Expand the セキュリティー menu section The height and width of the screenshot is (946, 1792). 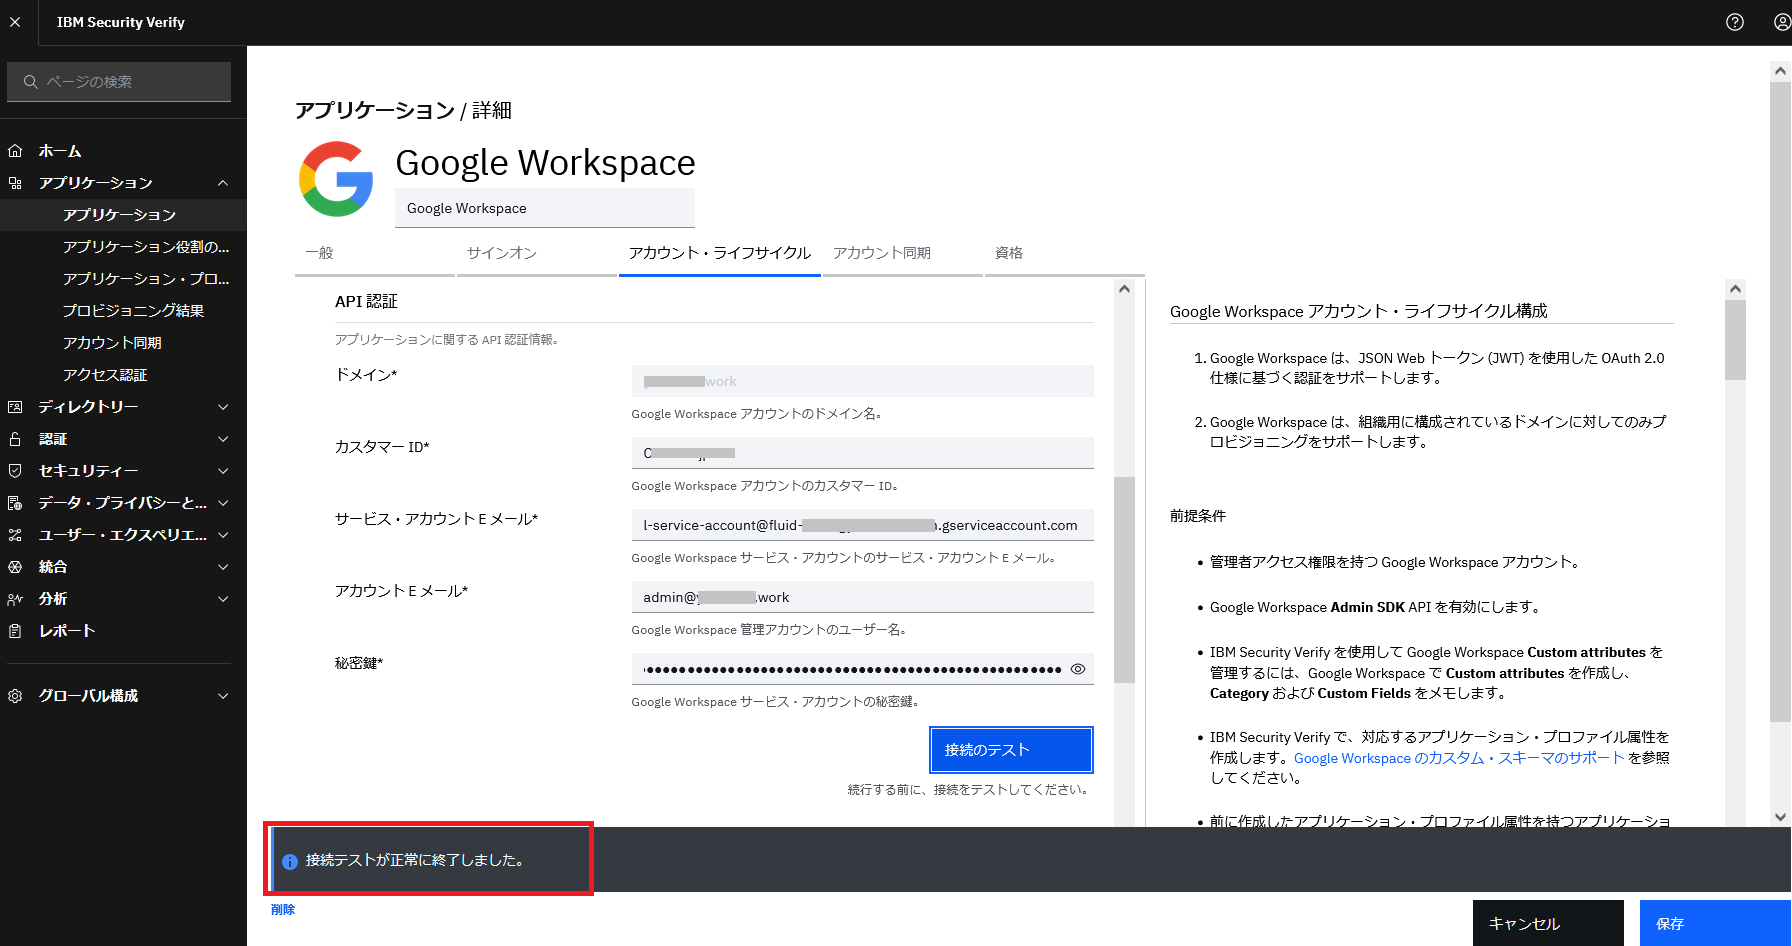click(x=223, y=471)
